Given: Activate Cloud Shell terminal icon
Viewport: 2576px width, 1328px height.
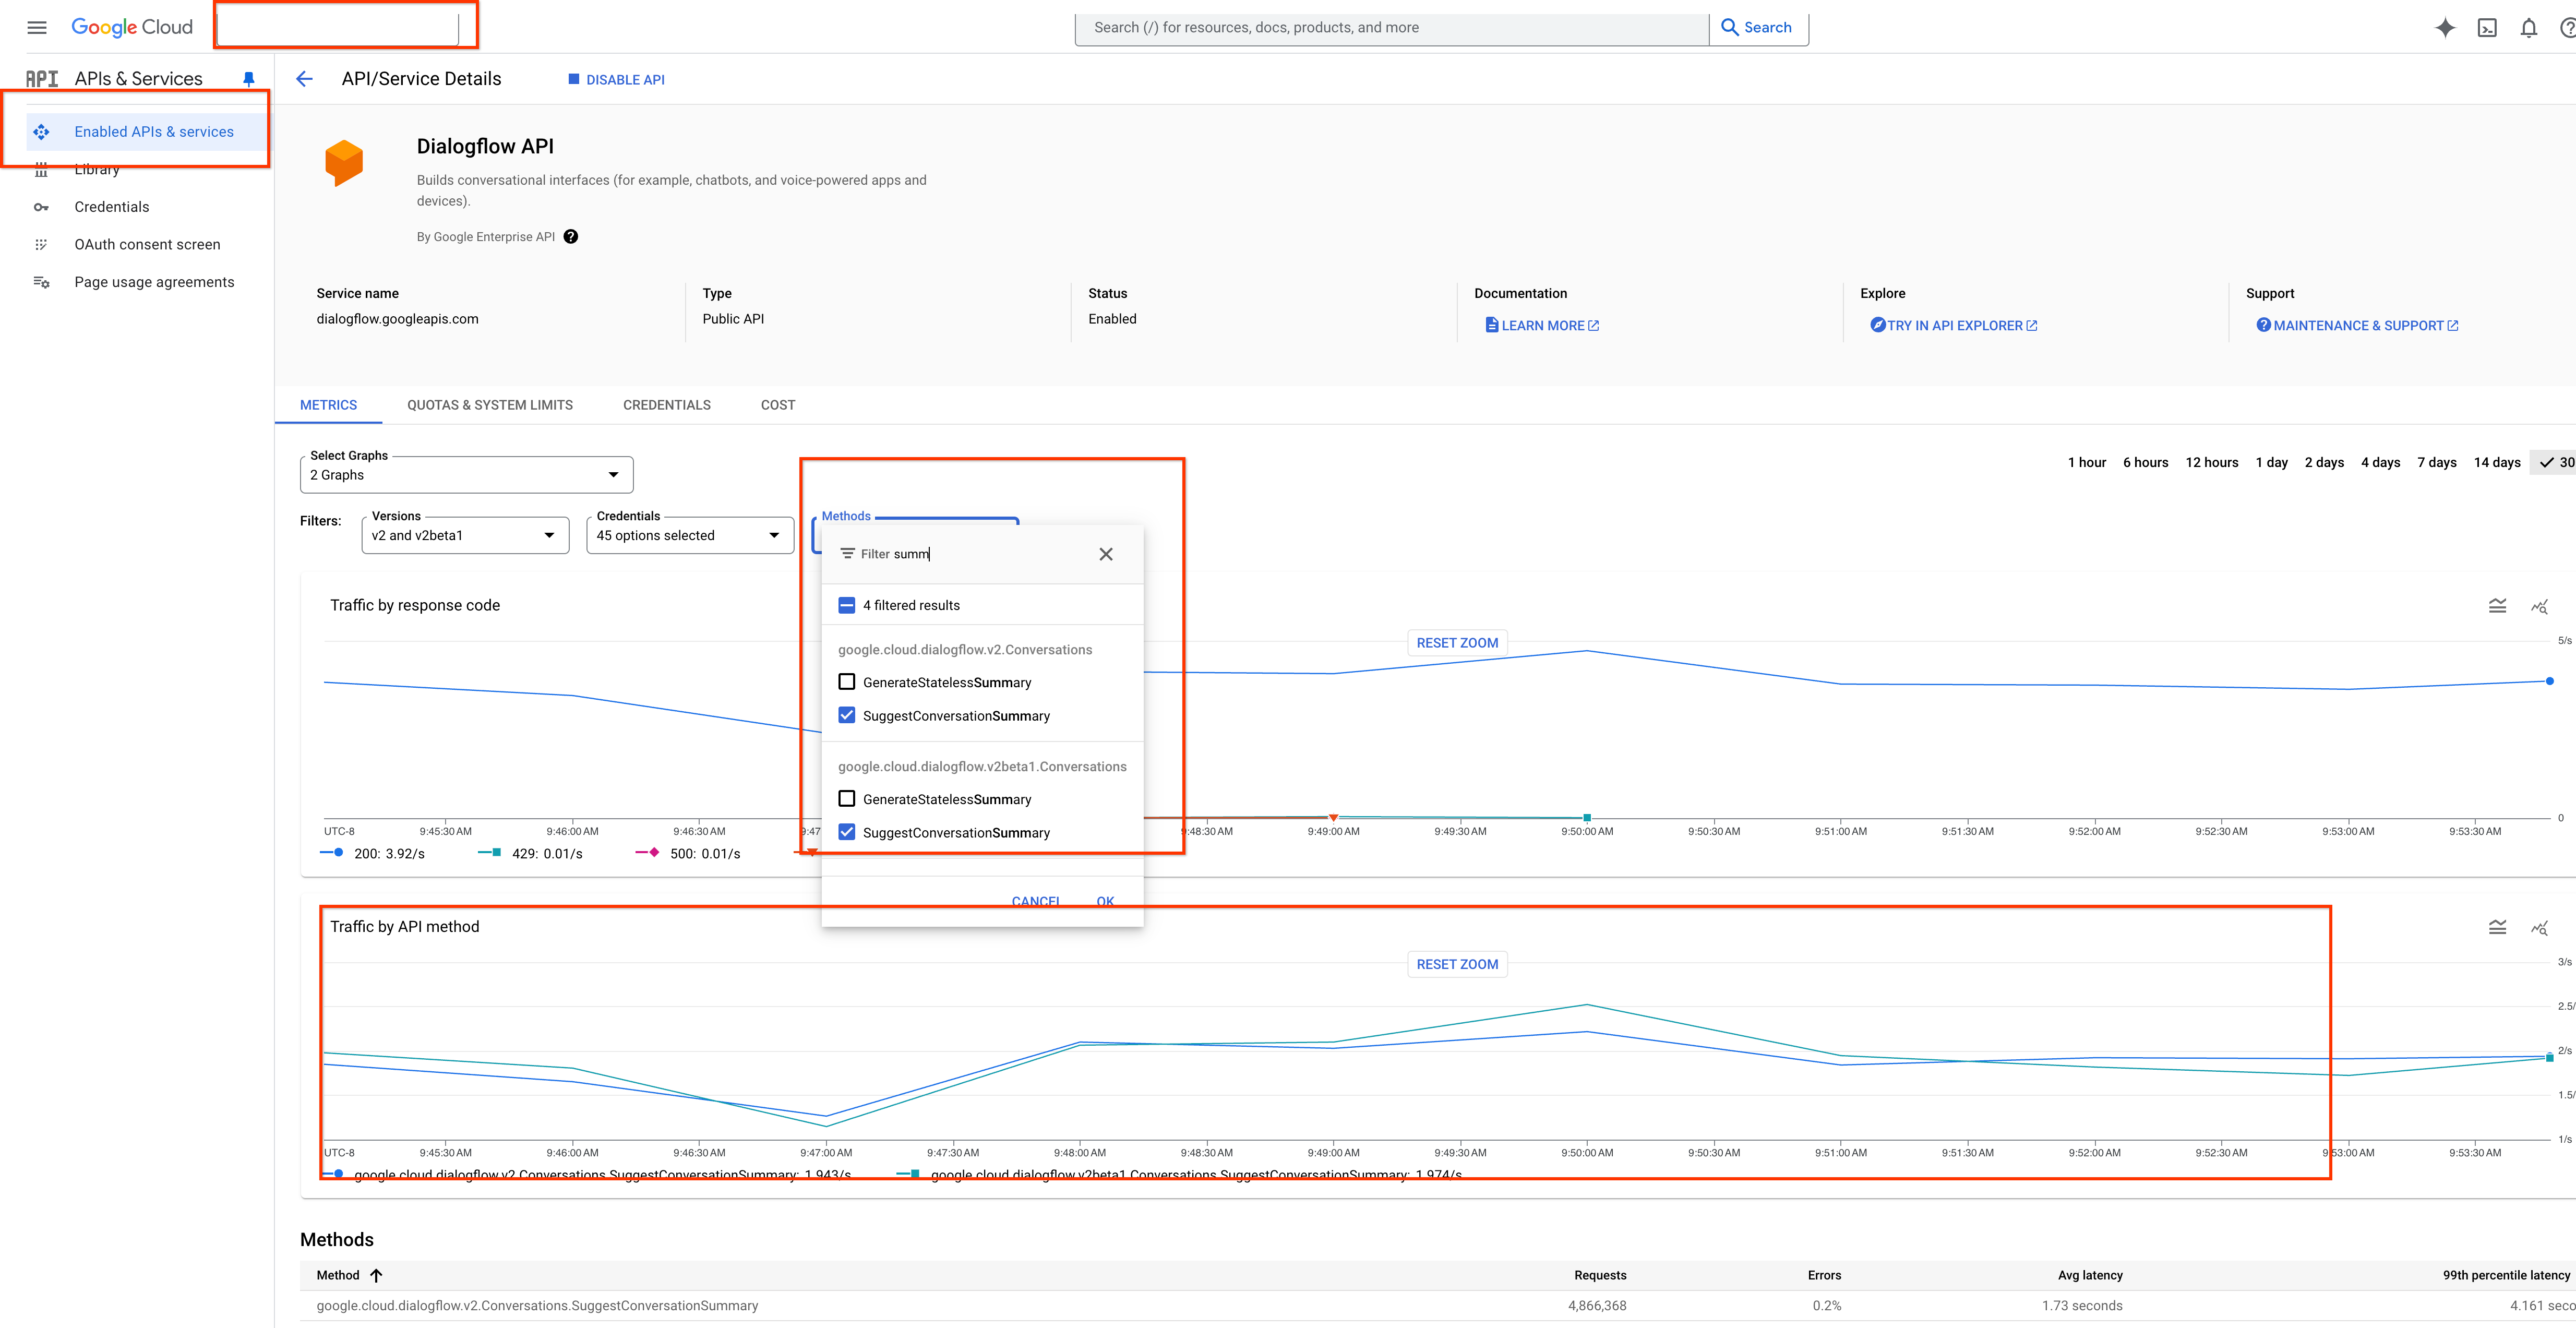Looking at the screenshot, I should [2487, 28].
